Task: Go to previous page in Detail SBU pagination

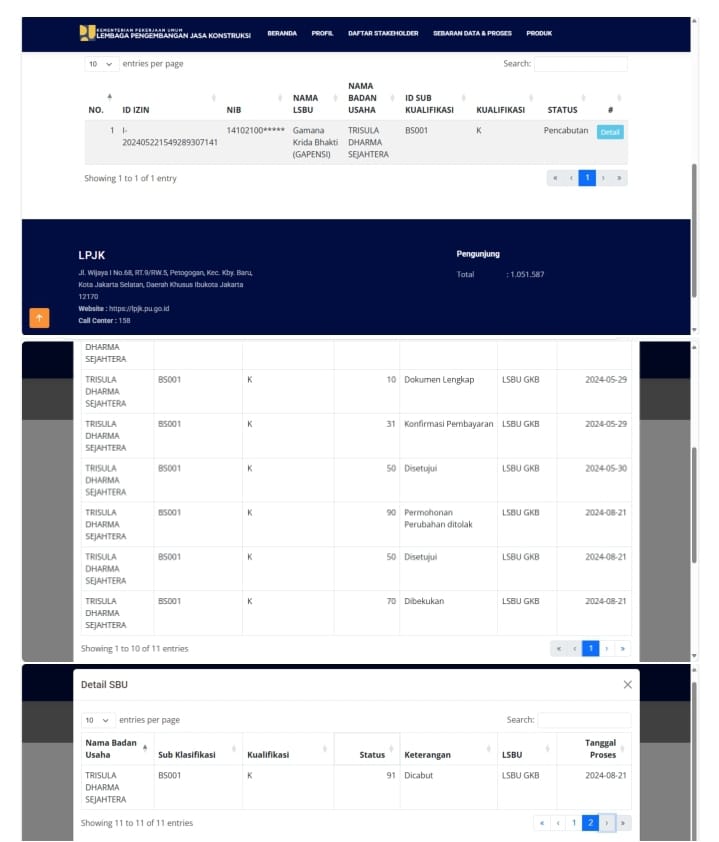Action: 558,822
